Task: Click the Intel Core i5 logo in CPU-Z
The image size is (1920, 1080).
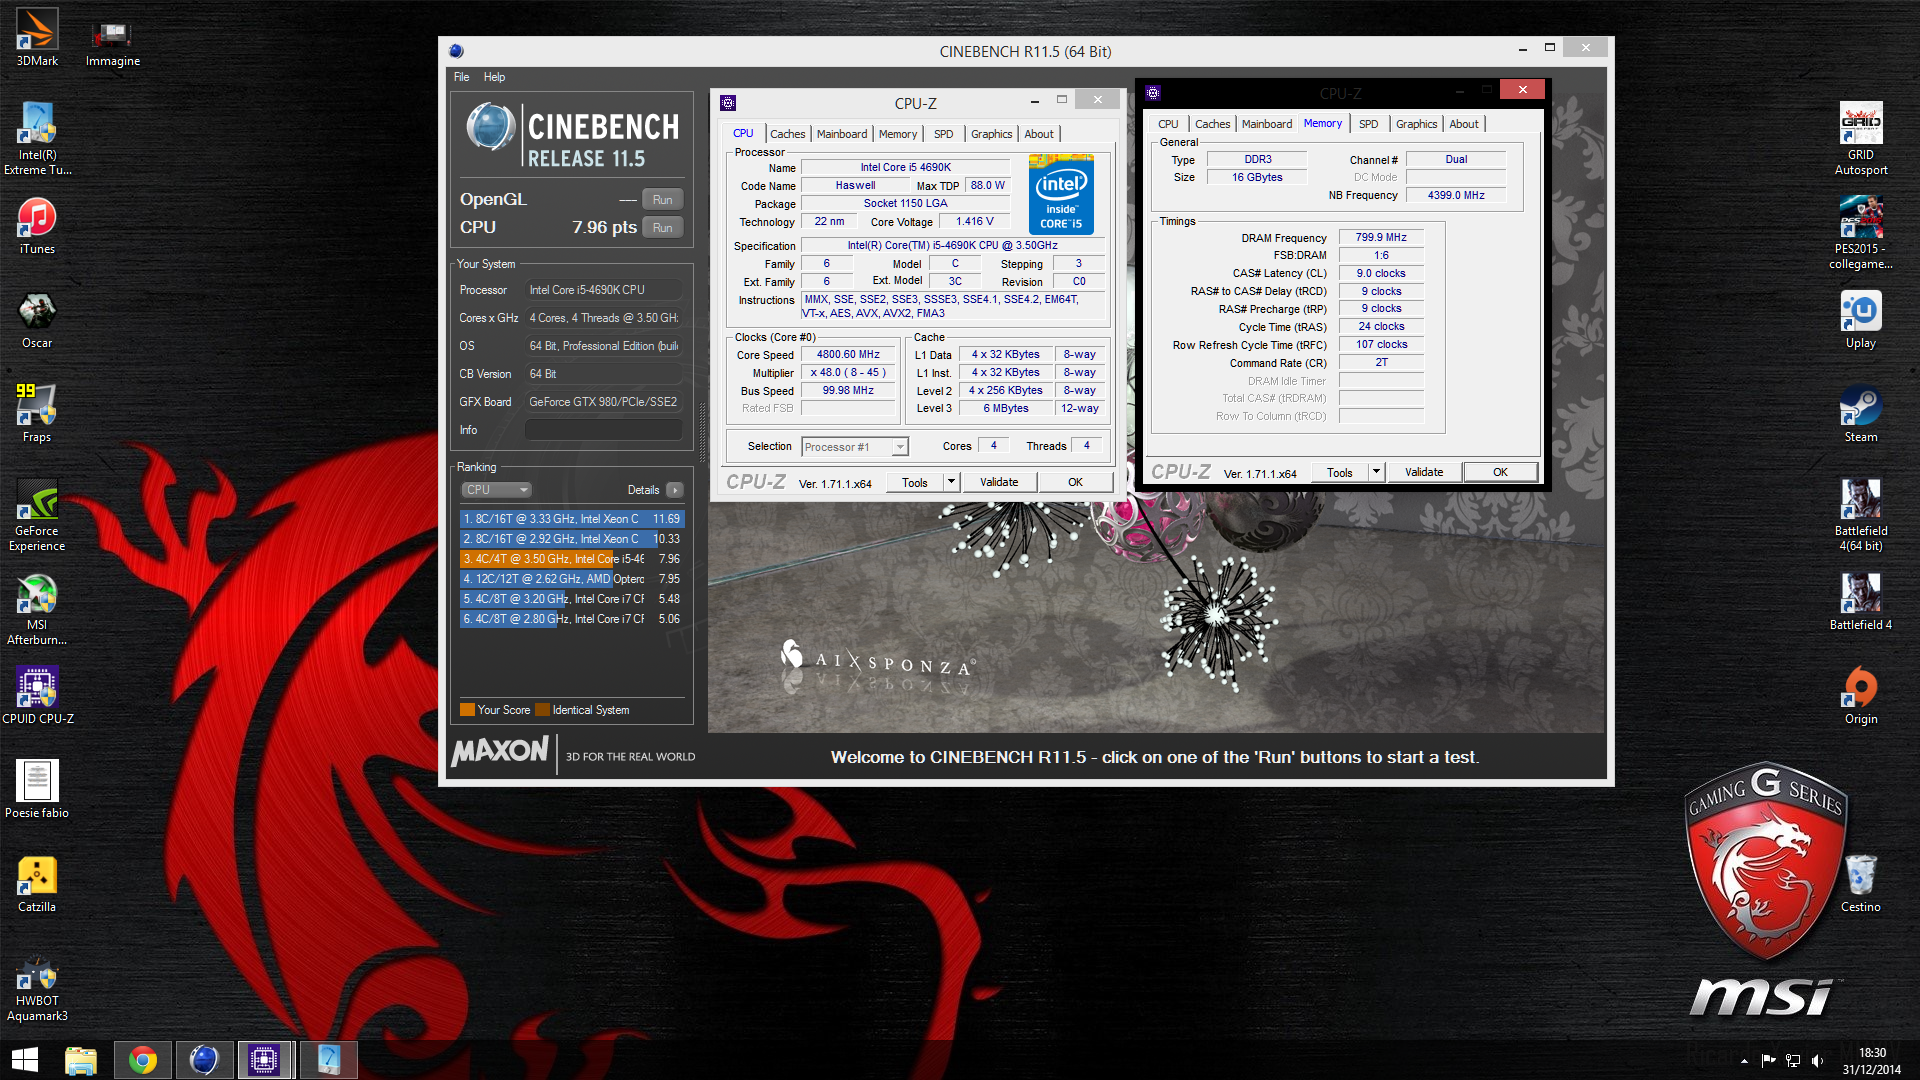Action: click(x=1061, y=194)
